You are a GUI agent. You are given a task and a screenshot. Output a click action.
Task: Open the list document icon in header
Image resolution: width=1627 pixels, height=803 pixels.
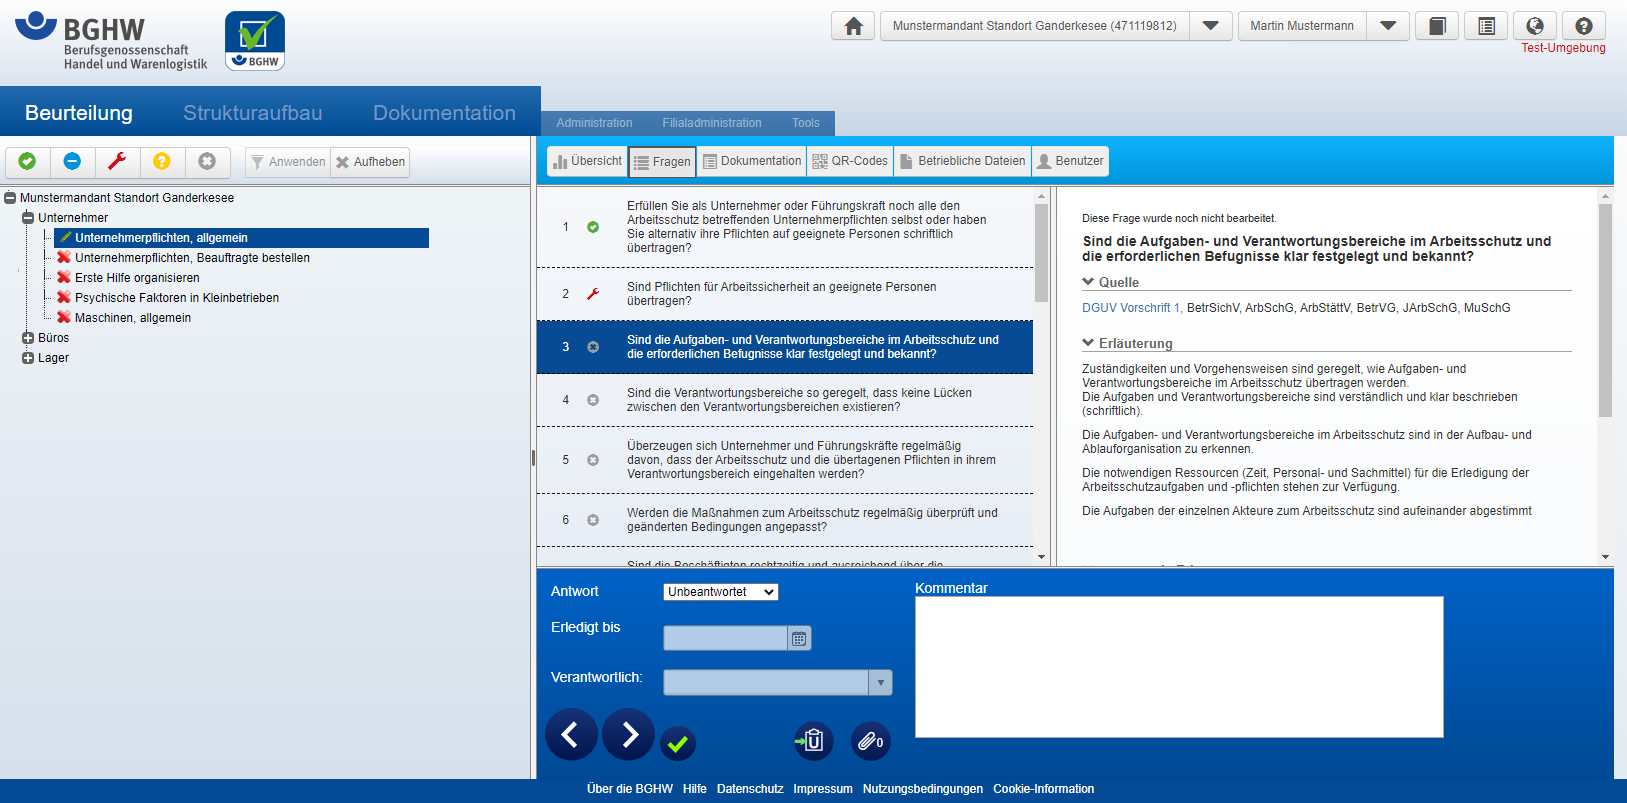1486,26
